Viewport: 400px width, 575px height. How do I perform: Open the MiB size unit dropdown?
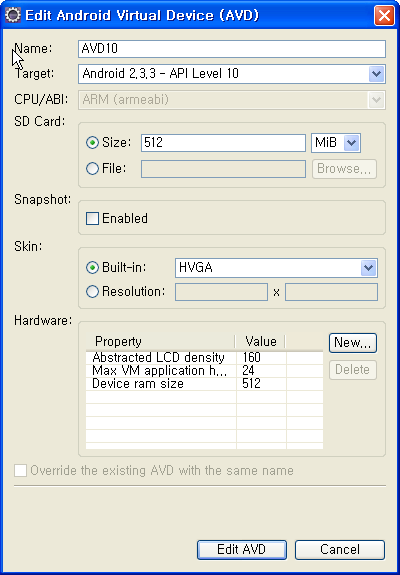(336, 143)
